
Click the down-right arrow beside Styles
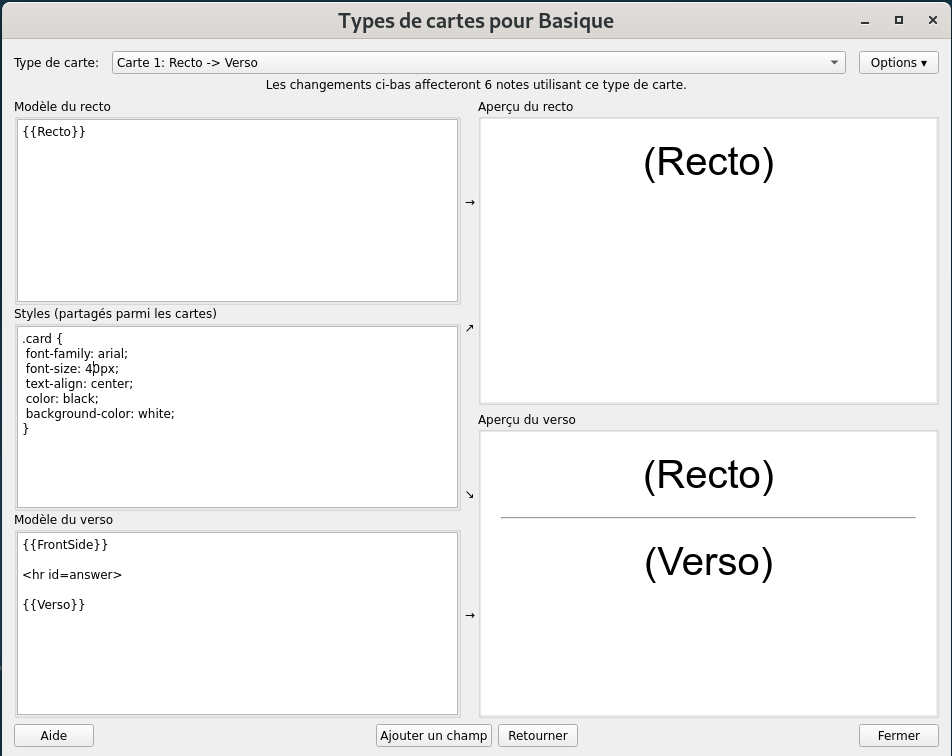click(x=470, y=495)
